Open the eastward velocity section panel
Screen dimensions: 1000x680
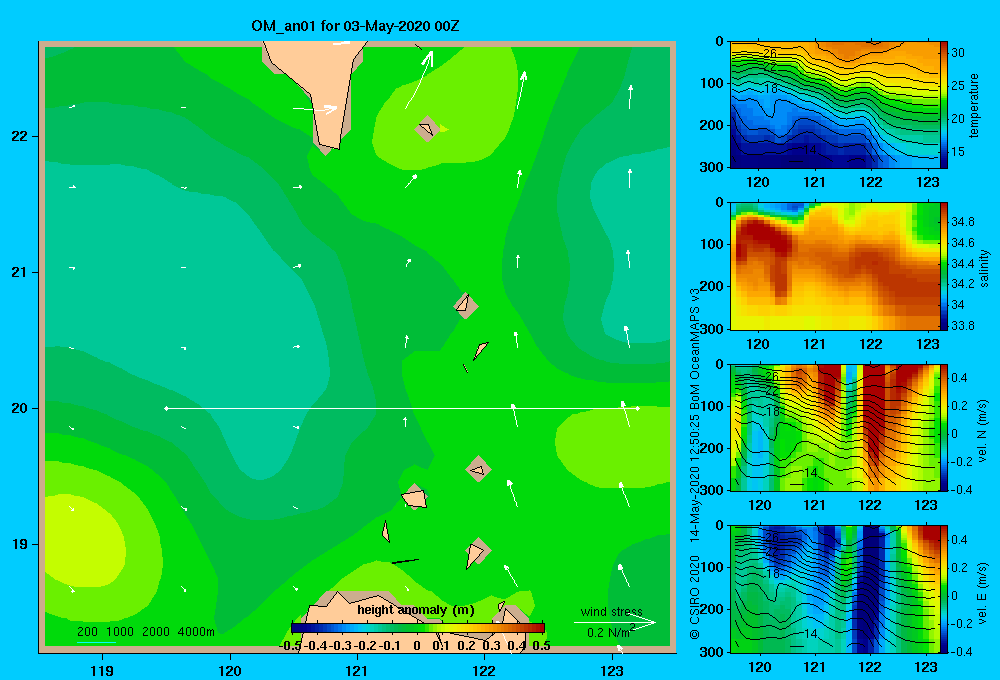point(835,589)
